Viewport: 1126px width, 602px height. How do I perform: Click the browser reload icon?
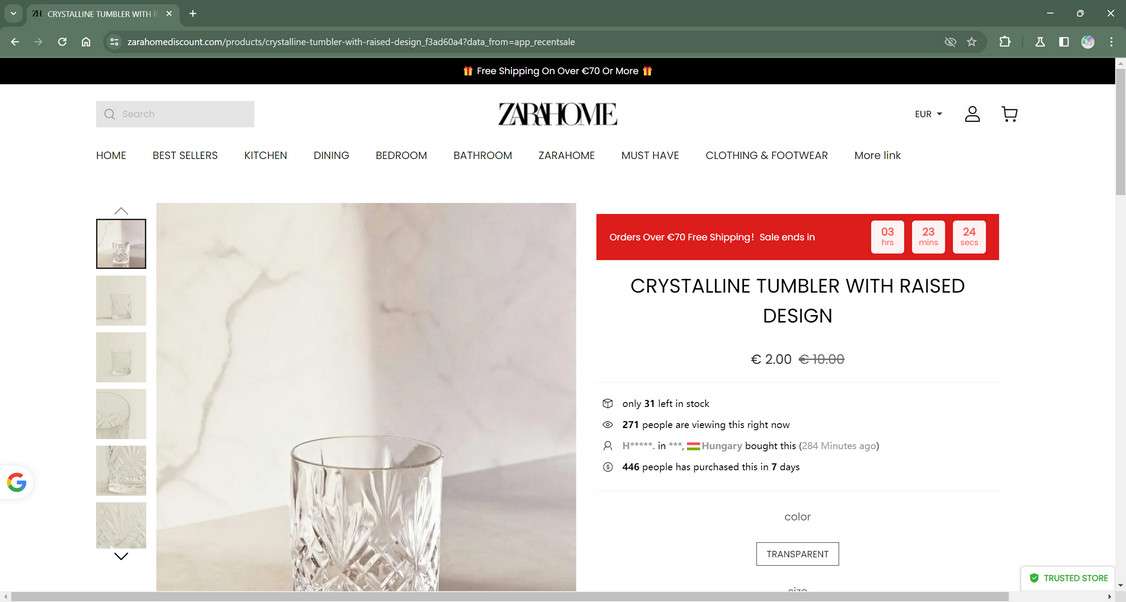pos(62,42)
